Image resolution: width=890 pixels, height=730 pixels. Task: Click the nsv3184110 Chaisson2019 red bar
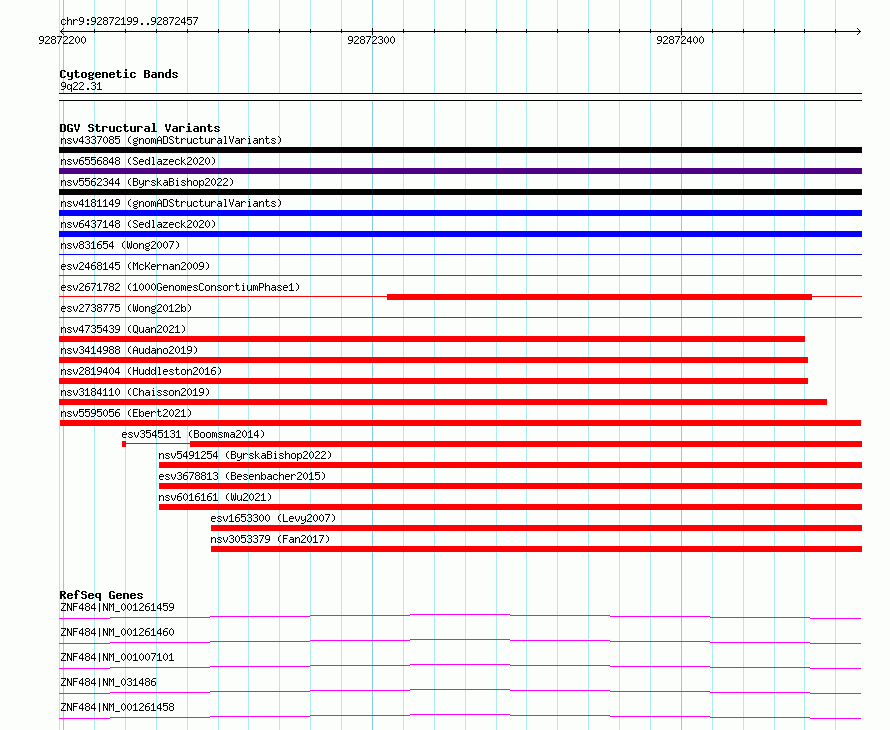(x=443, y=402)
